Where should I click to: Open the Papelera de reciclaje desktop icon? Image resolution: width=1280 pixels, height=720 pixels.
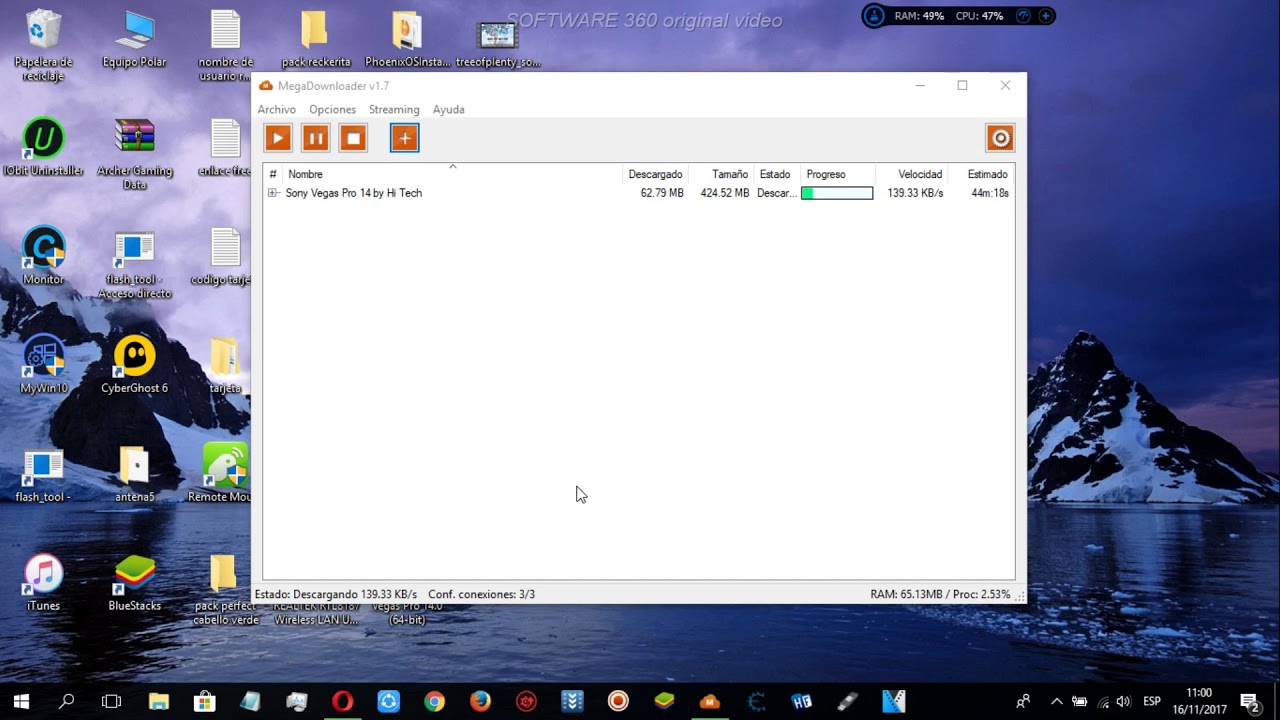point(43,45)
